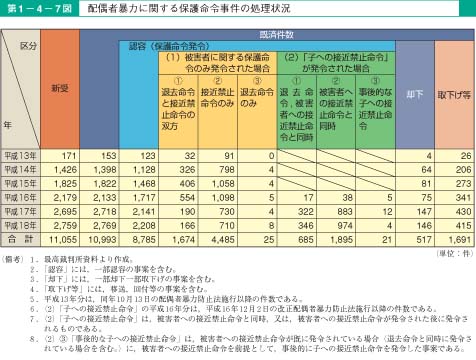Select row label 平成17年

(20, 212)
